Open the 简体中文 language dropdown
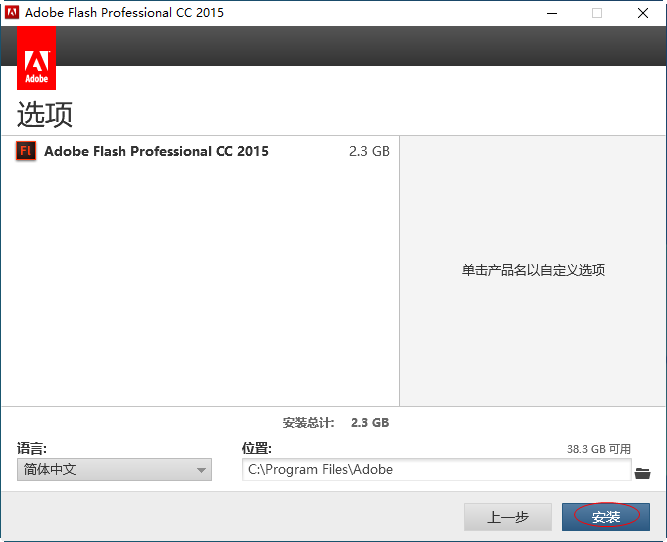 (x=114, y=470)
